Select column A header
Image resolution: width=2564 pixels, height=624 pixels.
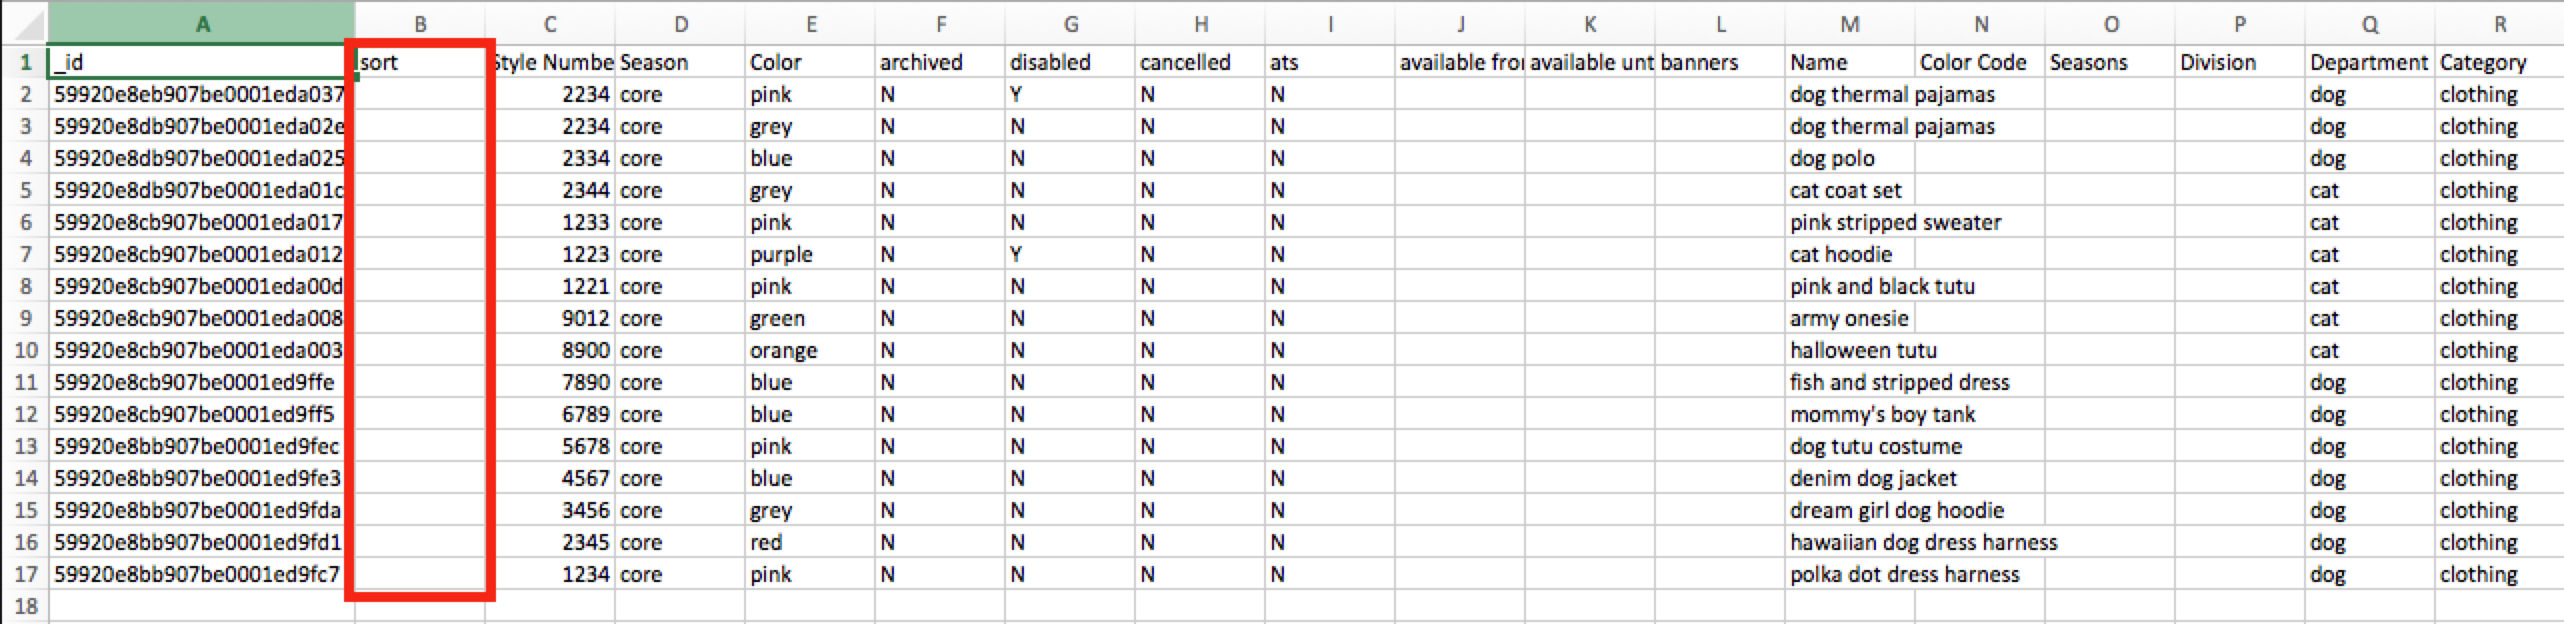pyautogui.click(x=202, y=24)
